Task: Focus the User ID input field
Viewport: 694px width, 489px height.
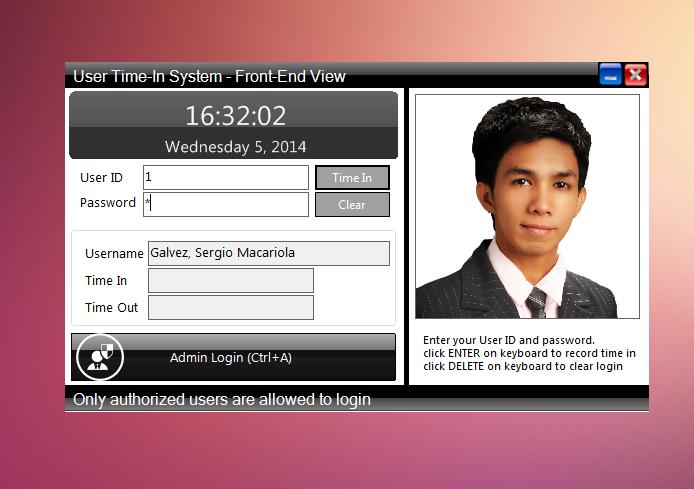Action: coord(226,177)
